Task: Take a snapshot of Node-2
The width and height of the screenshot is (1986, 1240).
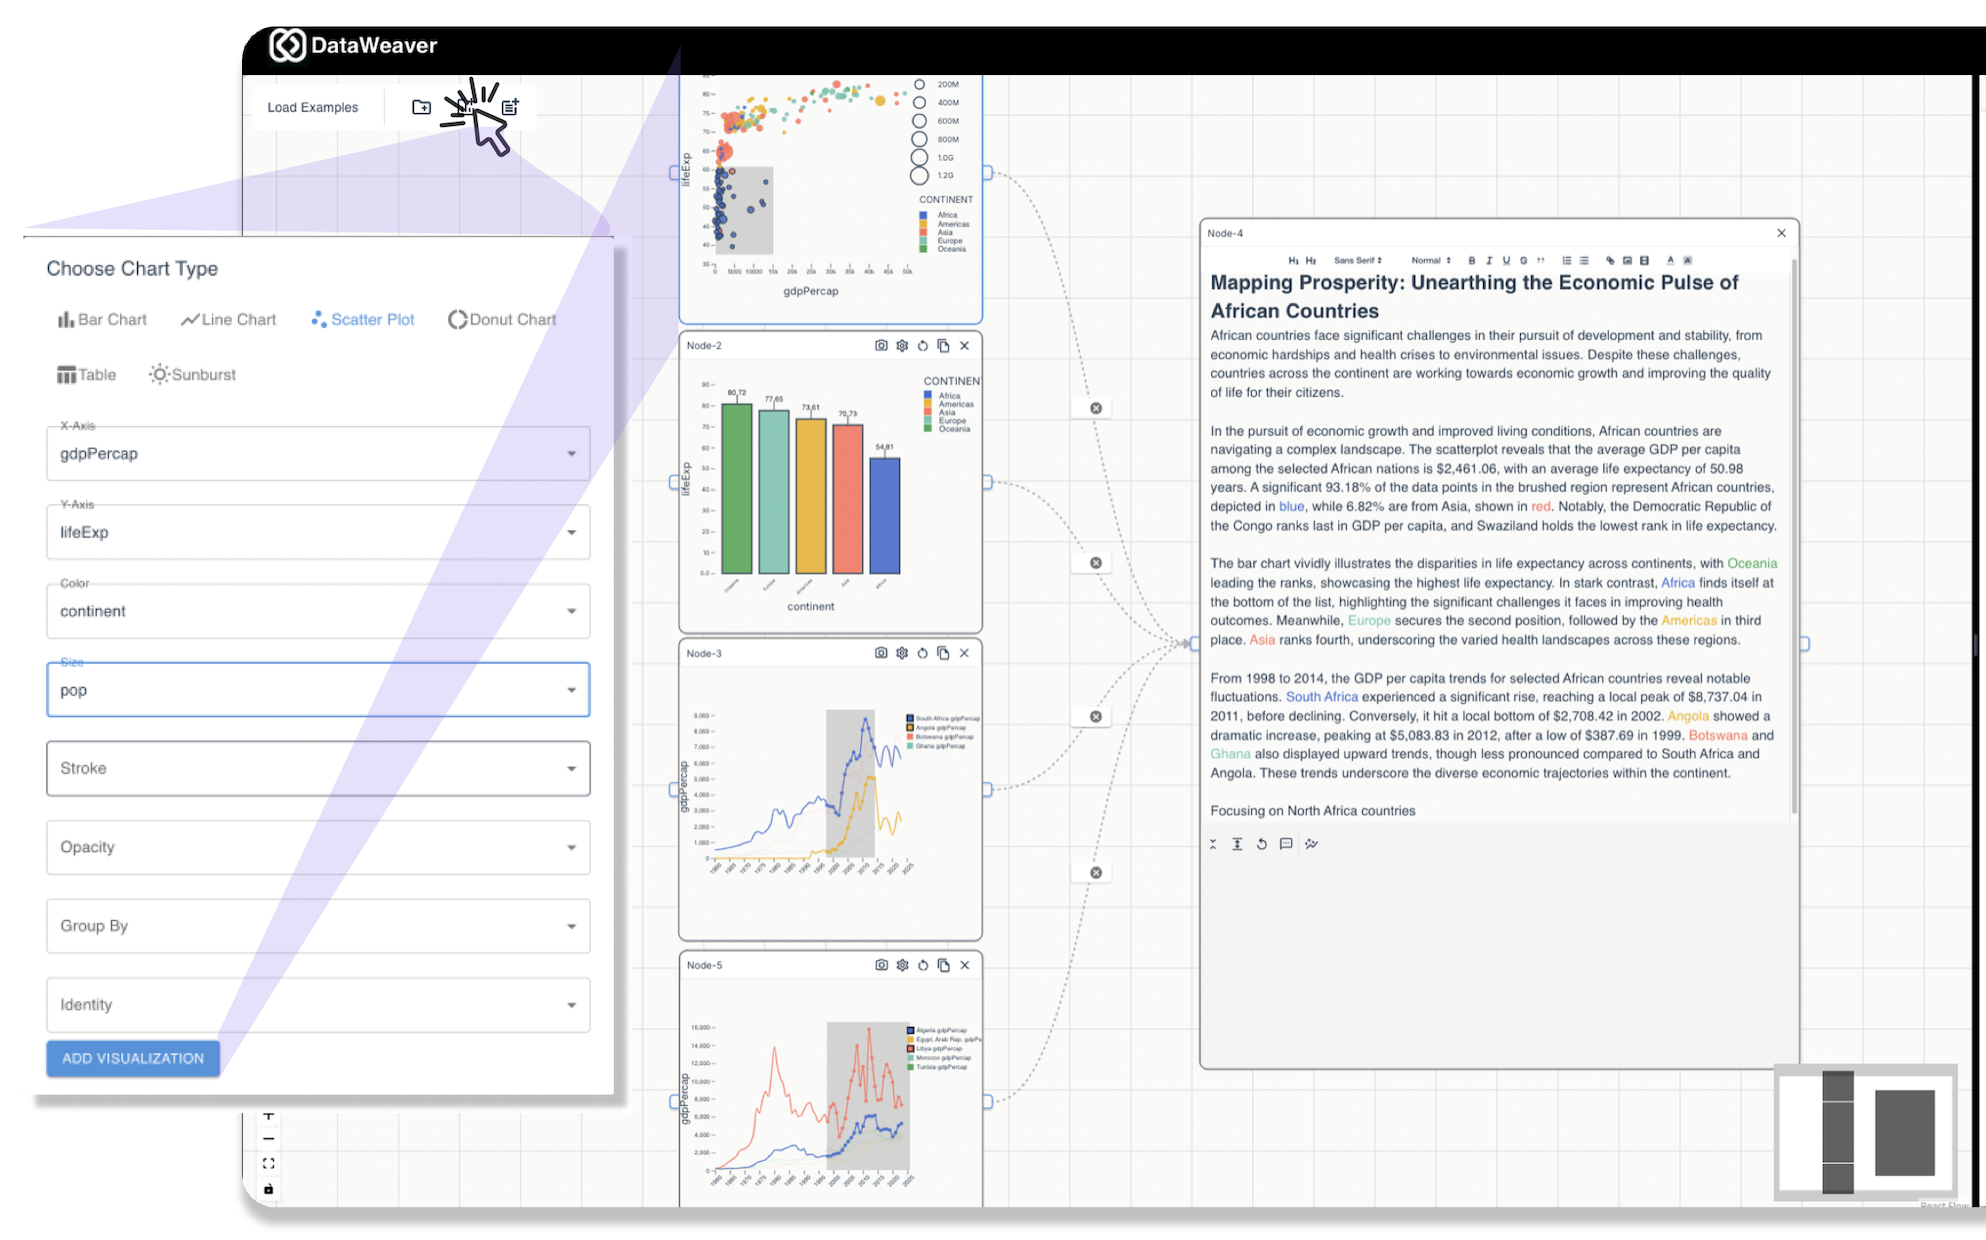Action: point(881,346)
